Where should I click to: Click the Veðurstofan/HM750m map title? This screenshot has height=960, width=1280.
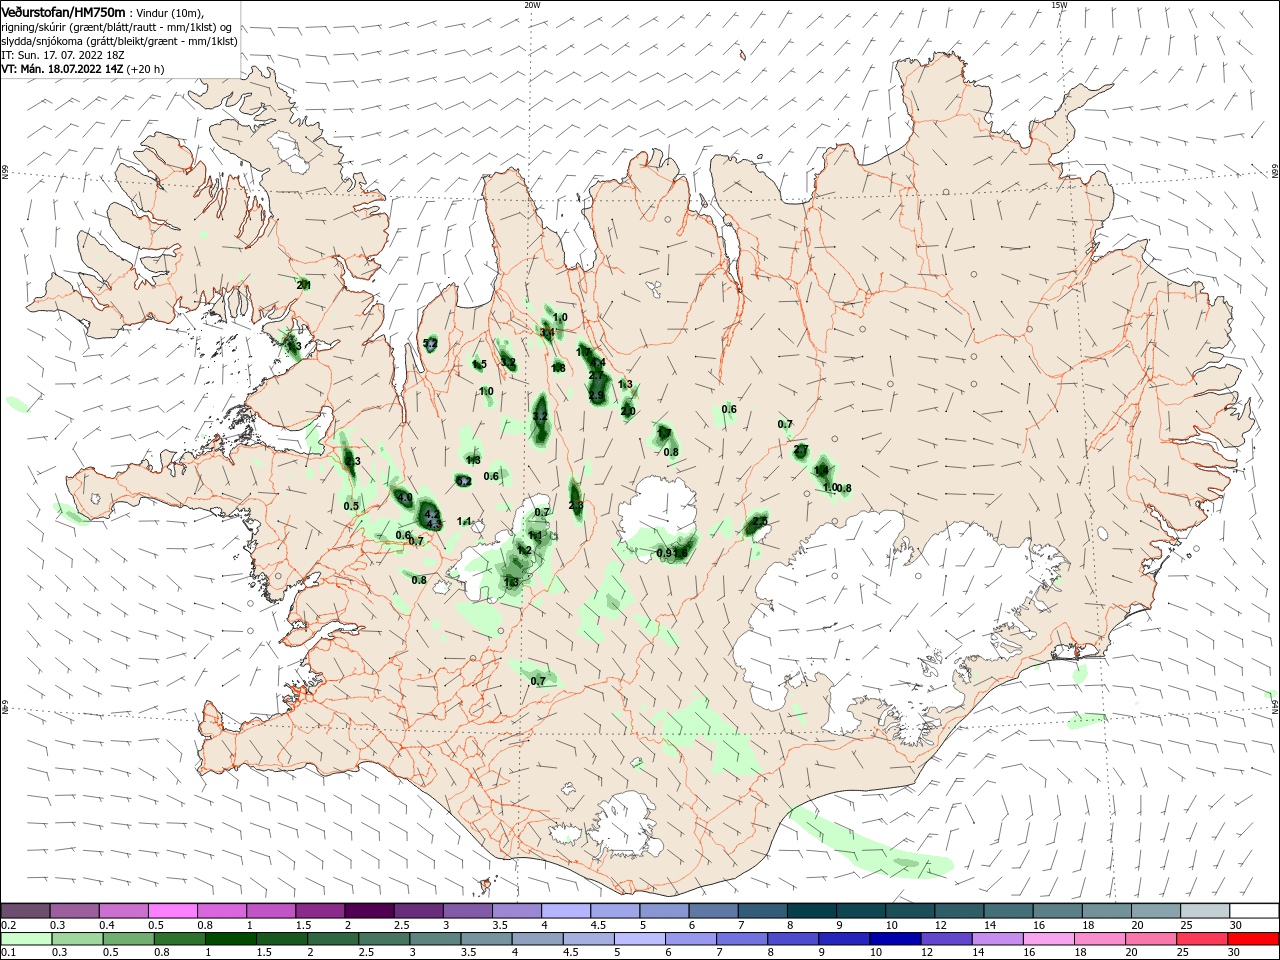pyautogui.click(x=63, y=12)
